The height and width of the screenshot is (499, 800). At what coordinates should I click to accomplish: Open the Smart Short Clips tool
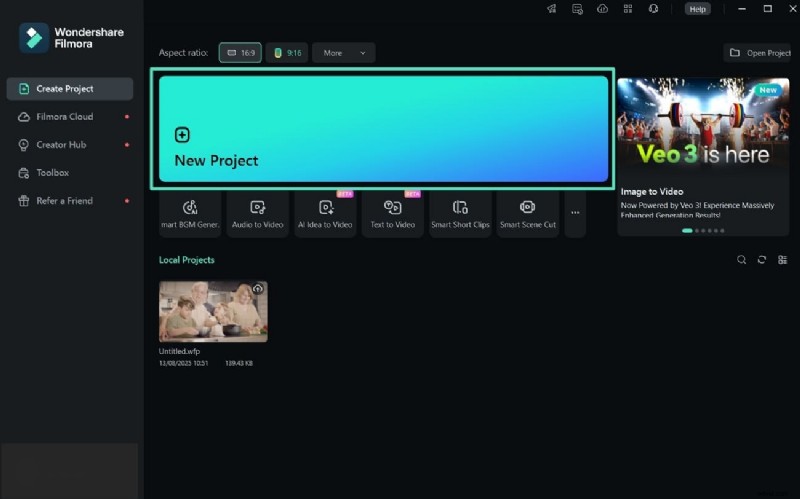tap(460, 214)
